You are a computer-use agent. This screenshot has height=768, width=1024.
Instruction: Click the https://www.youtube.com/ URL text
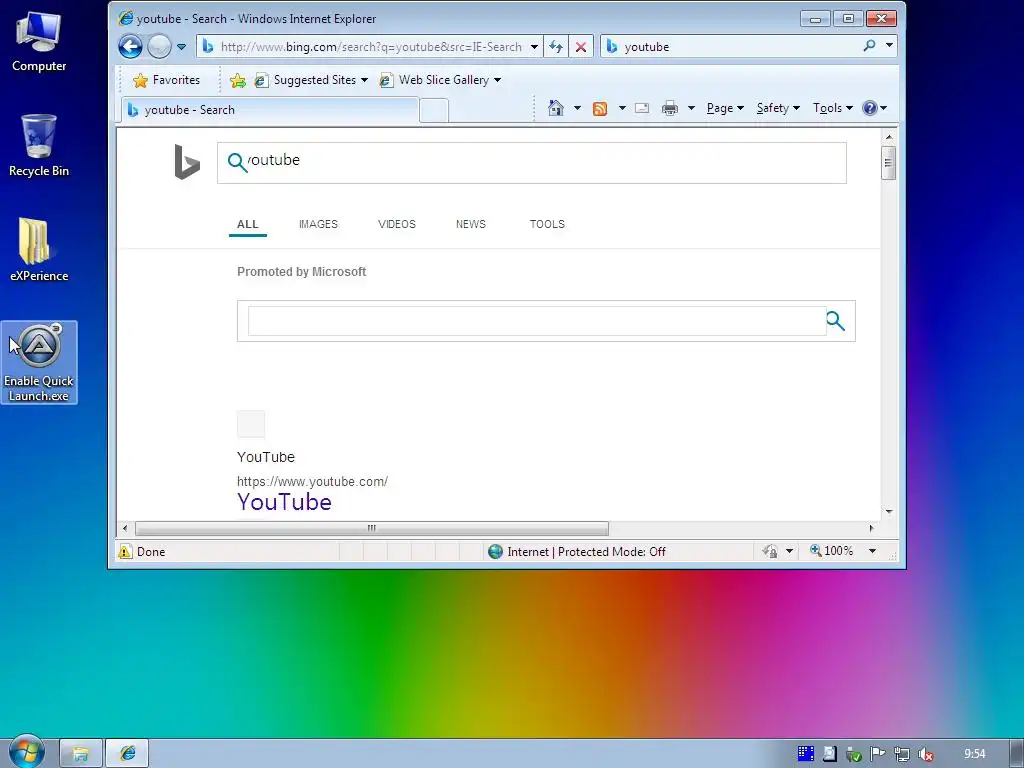312,481
